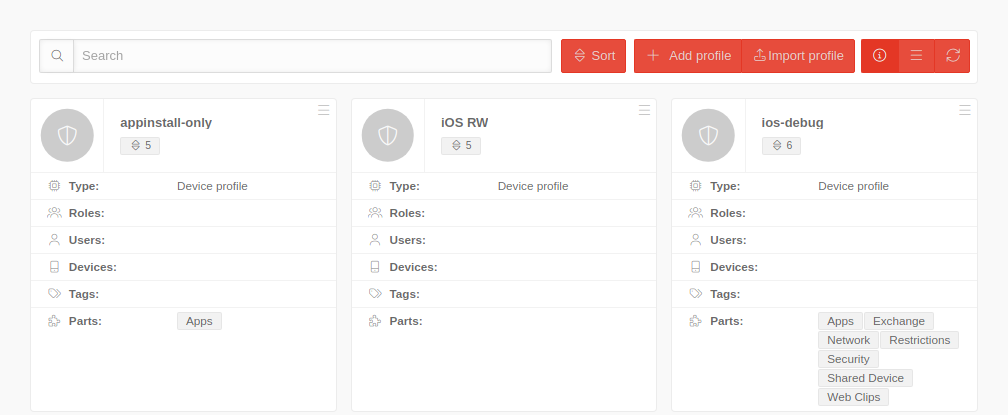Screen dimensions: 1008x415
Task: Click the shield avatar of iOS RW profile
Action: point(388,135)
